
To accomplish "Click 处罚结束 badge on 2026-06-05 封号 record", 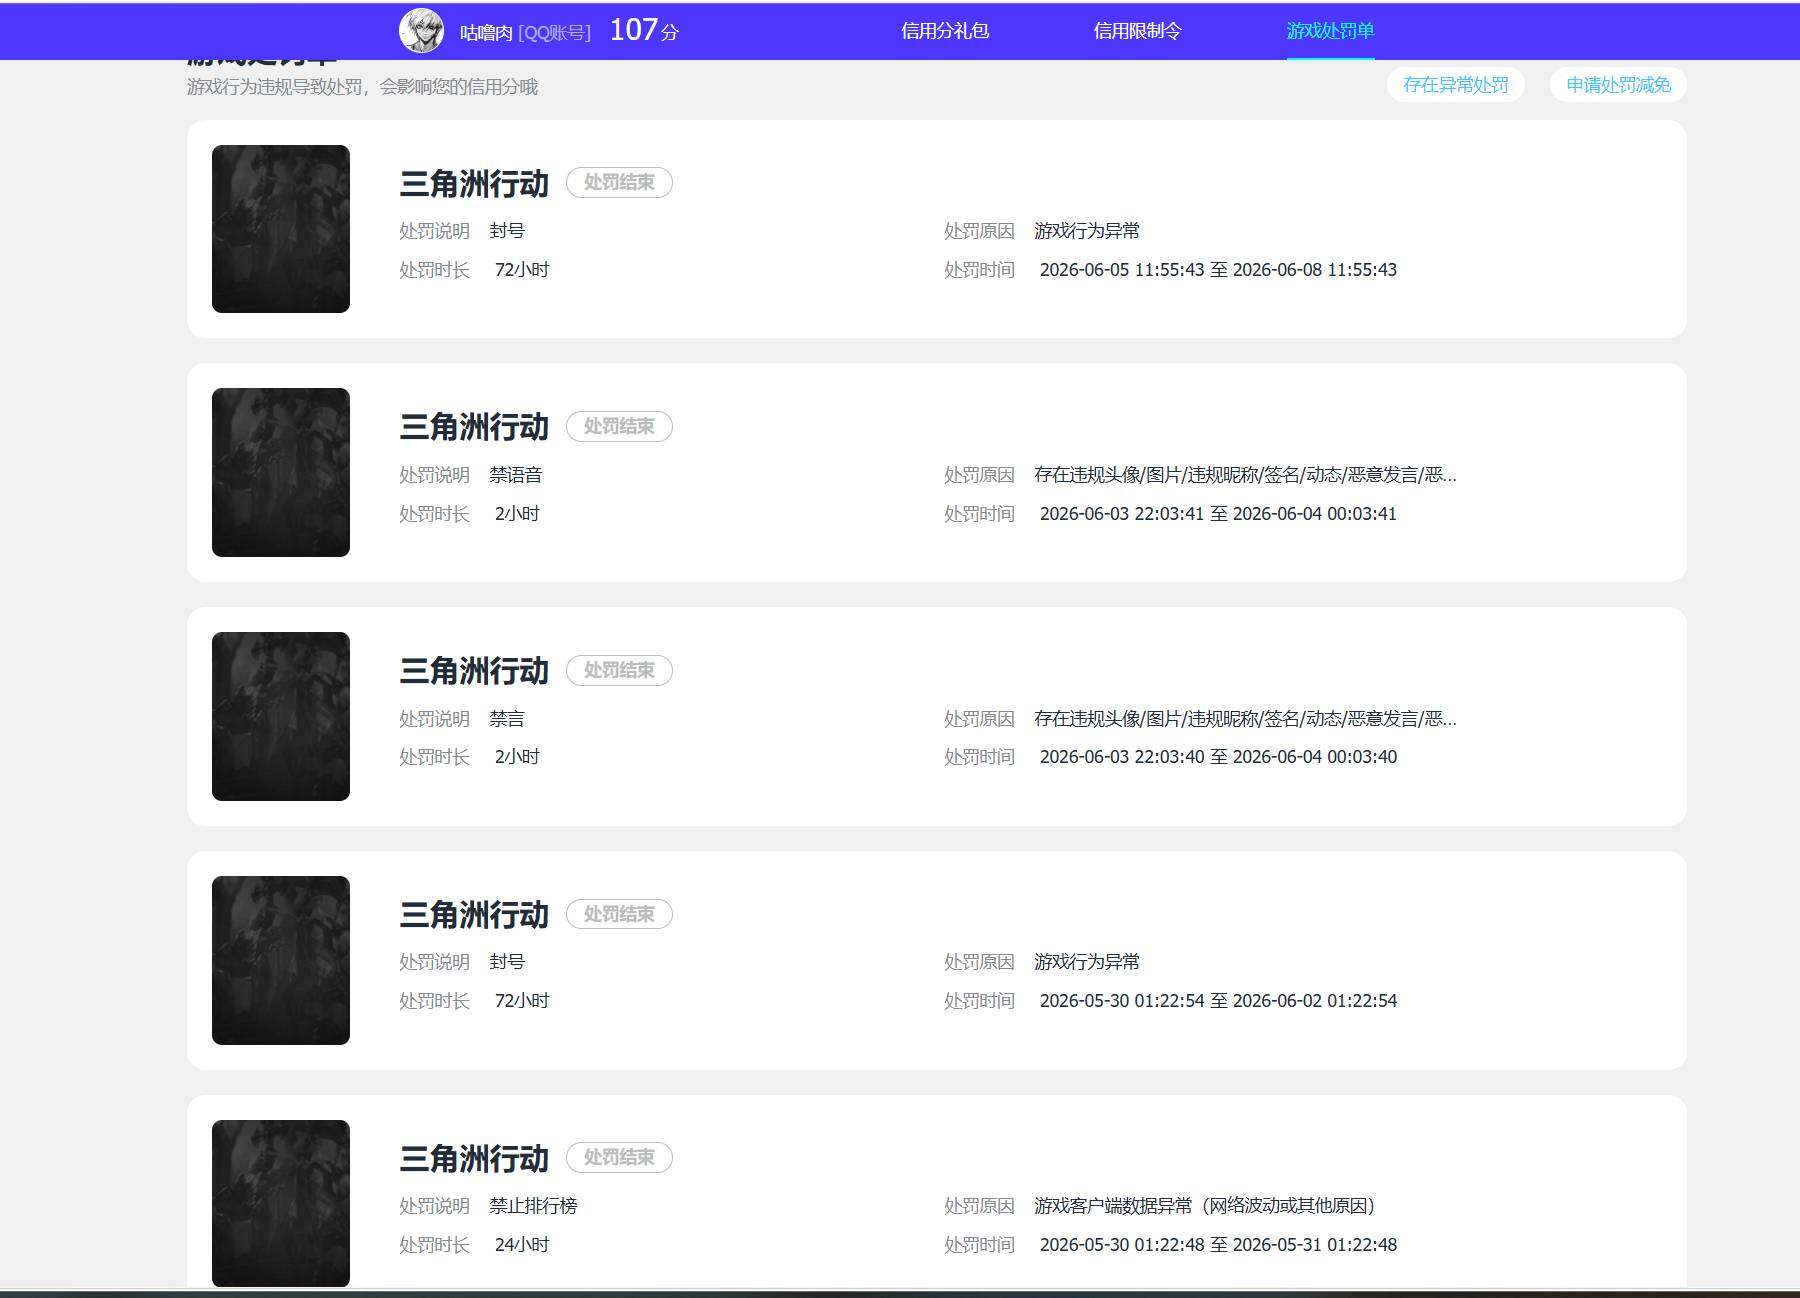I will 619,182.
